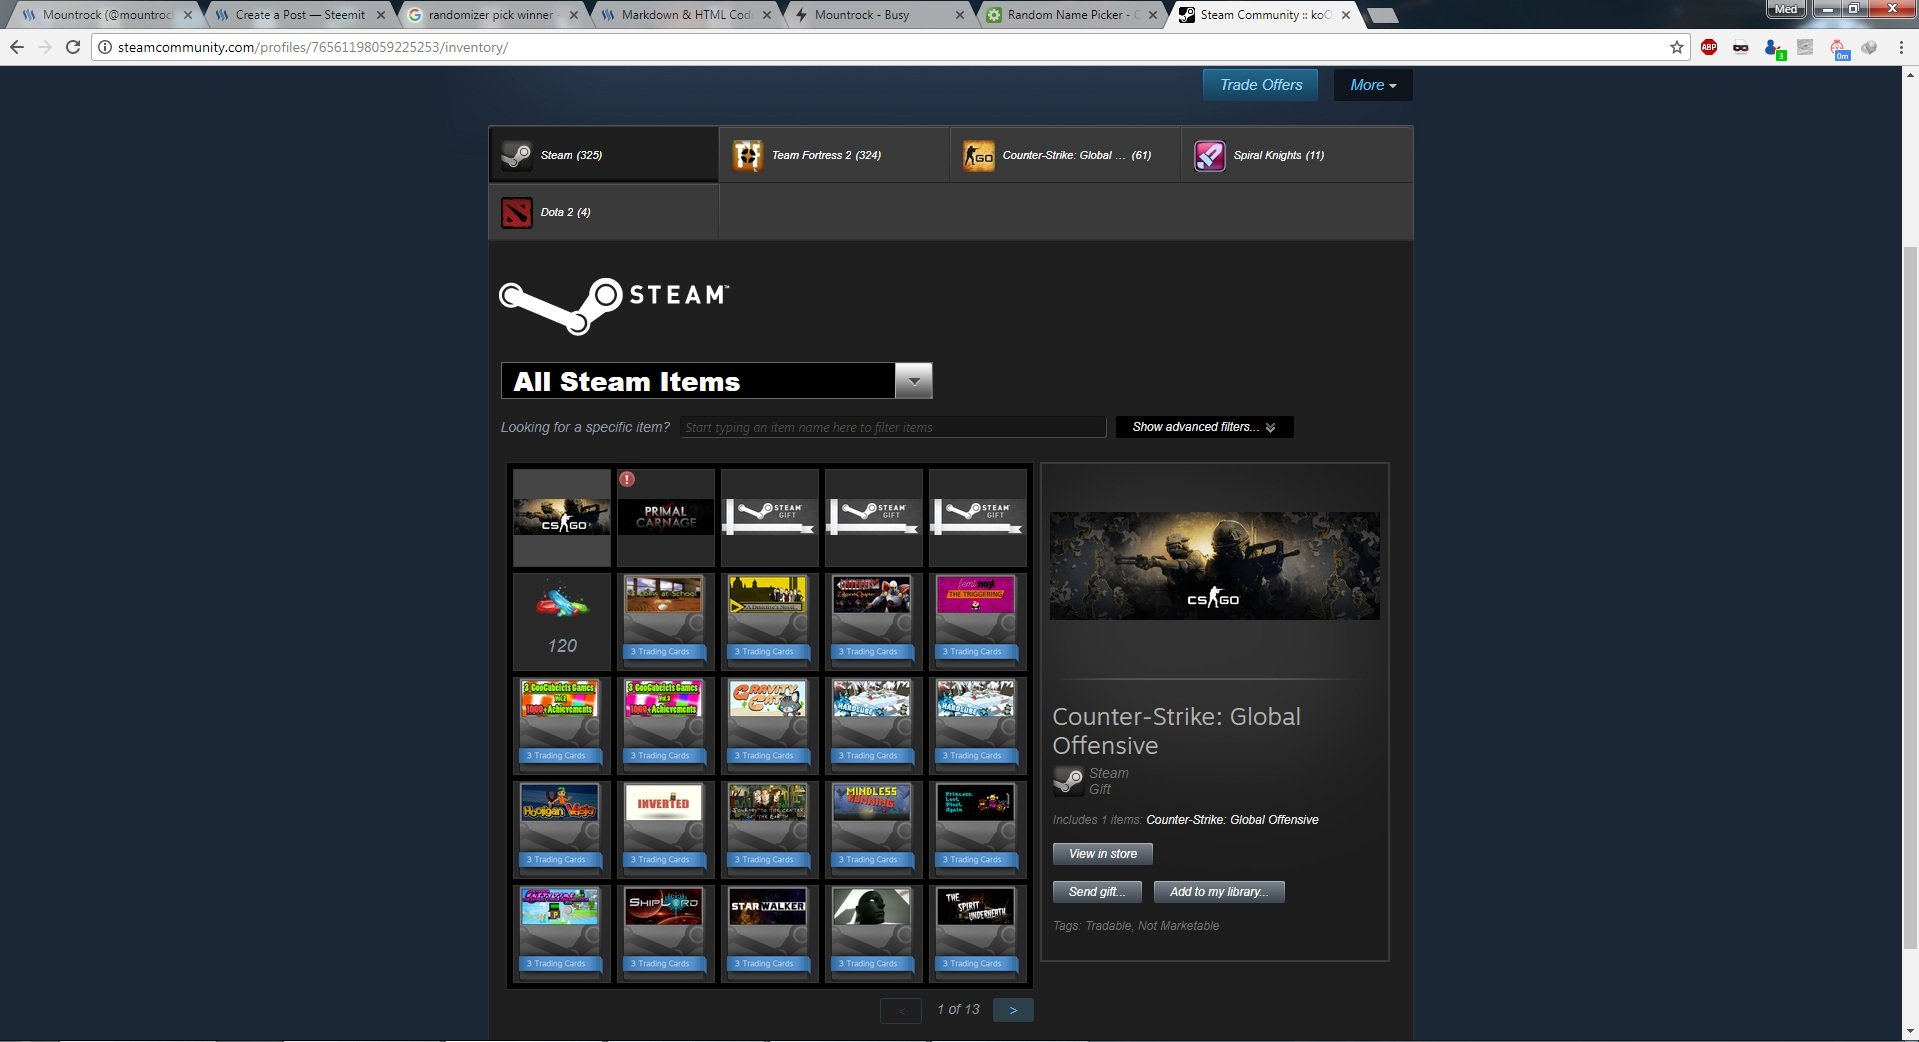
Task: Select the GooCubelets Vol.3 booster pack
Action: [665, 726]
